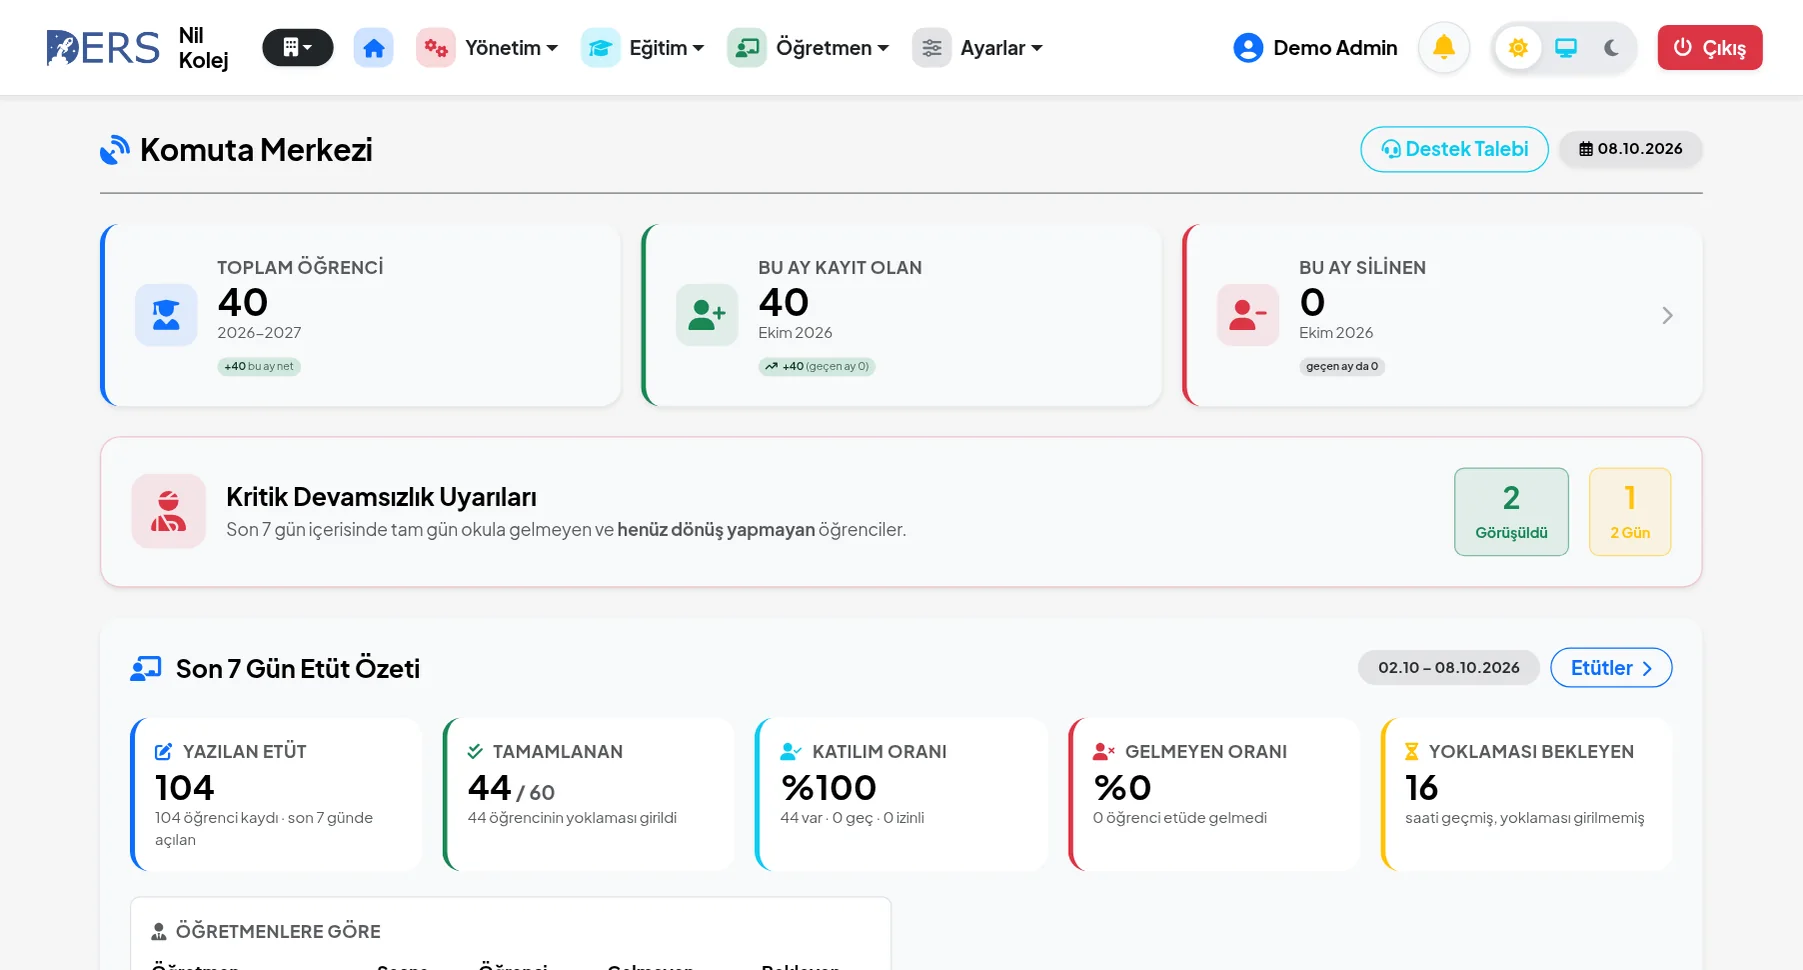Click the Son 7 Gün Etüt Özeti icon

pos(146,668)
